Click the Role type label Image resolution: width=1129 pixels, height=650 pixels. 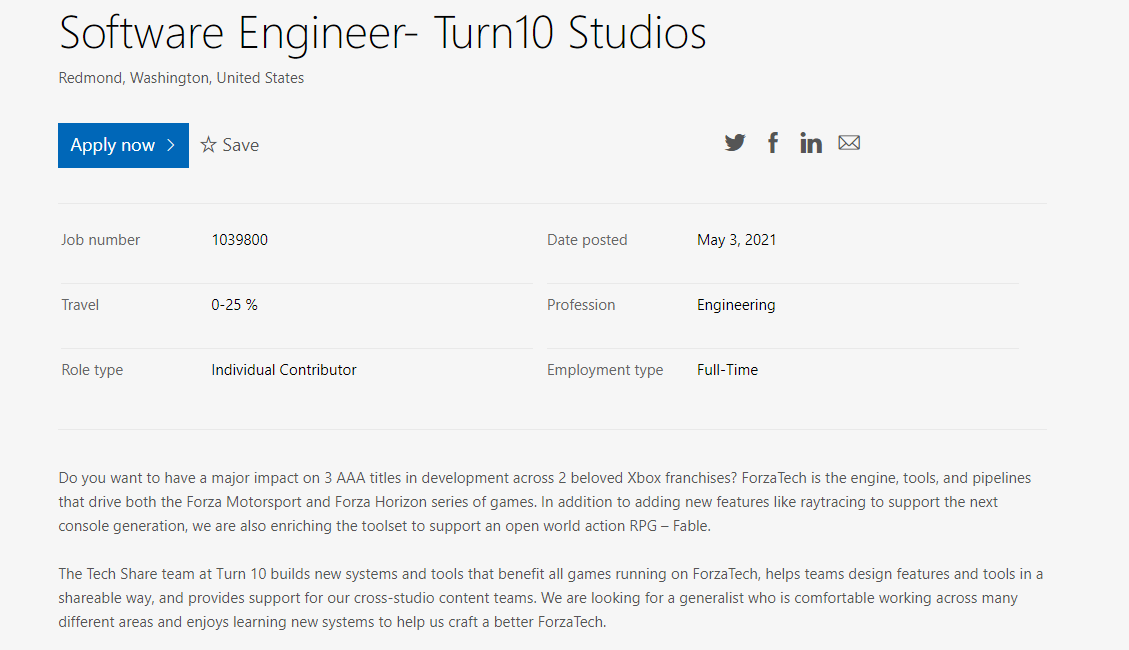point(92,370)
